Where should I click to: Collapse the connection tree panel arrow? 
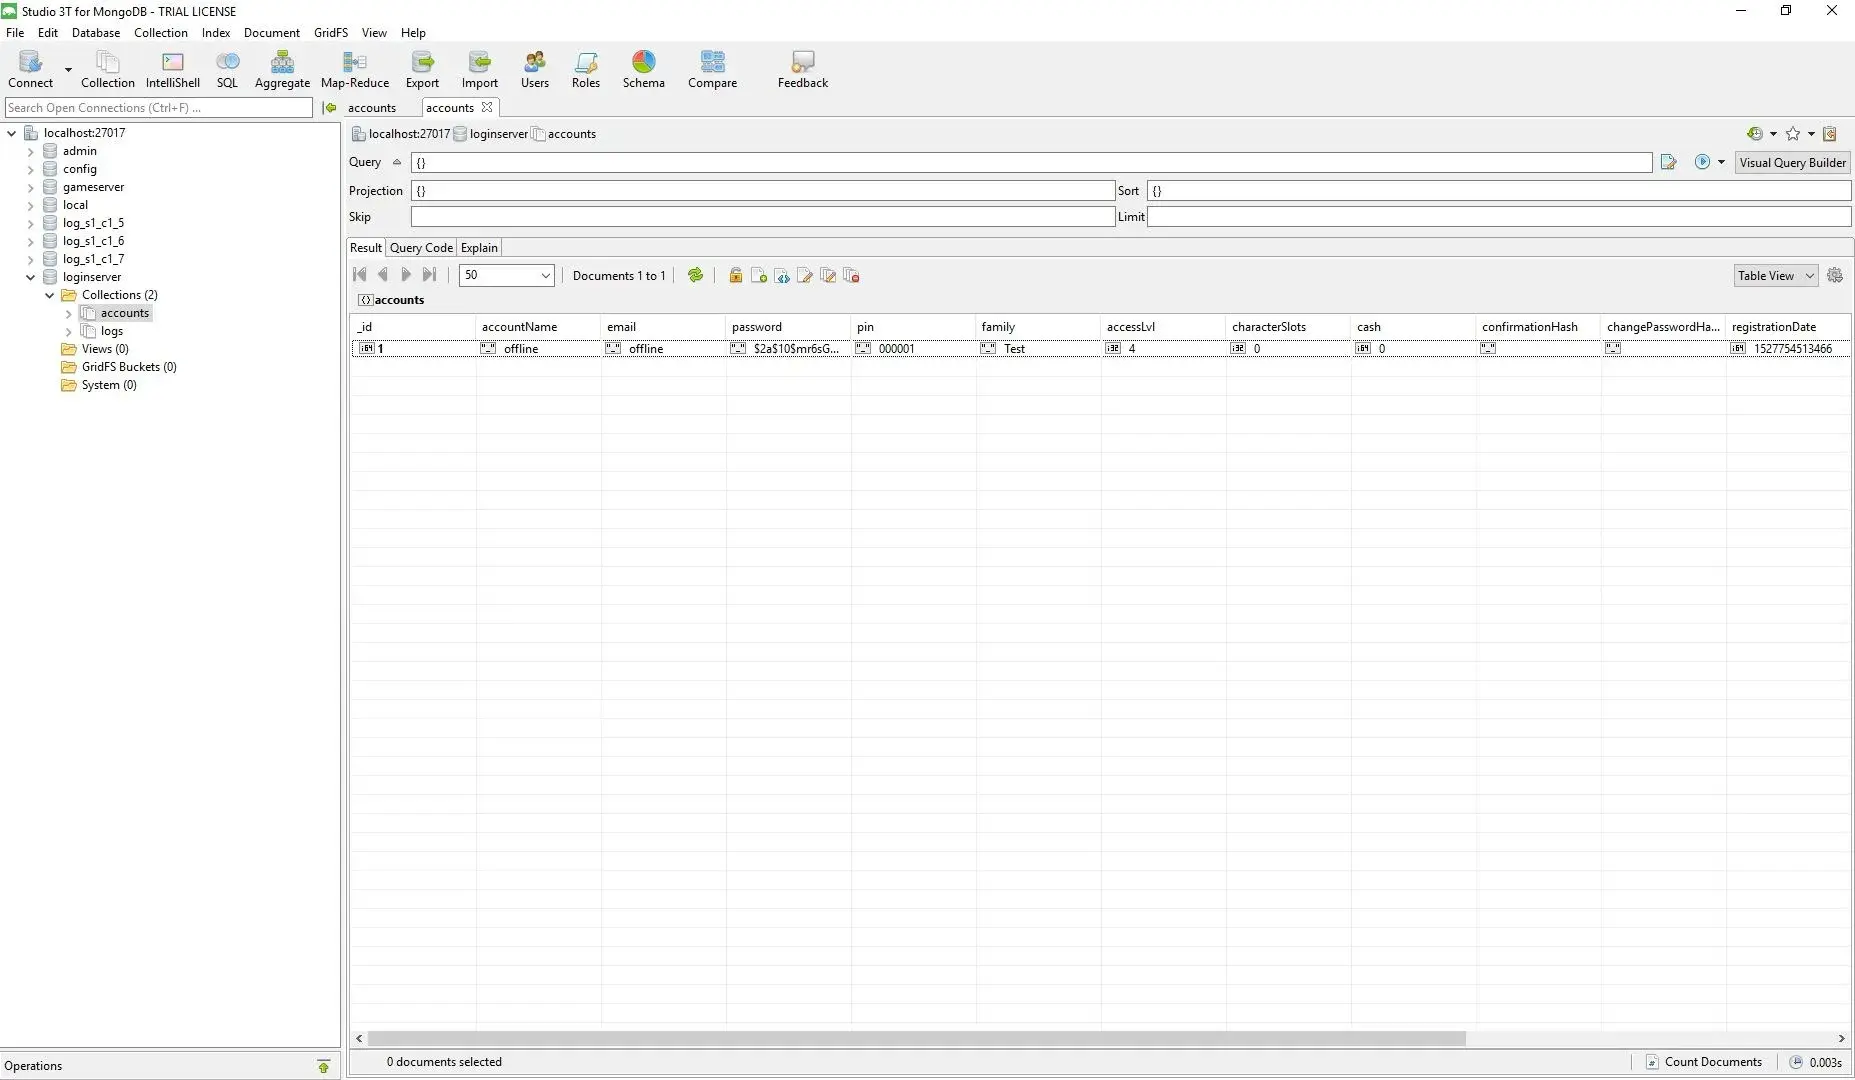329,107
